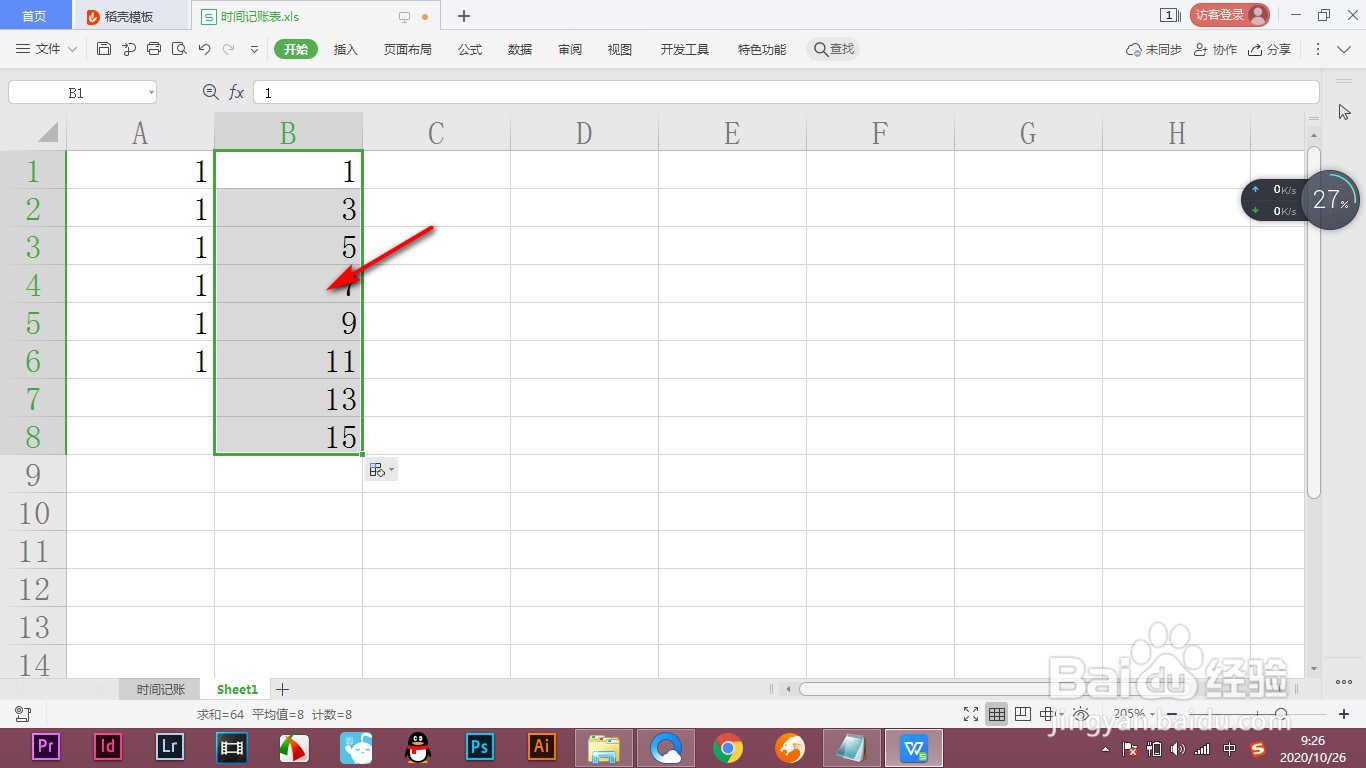Open the AutoFill options dropdown below B8
This screenshot has height=768, width=1366.
point(381,470)
